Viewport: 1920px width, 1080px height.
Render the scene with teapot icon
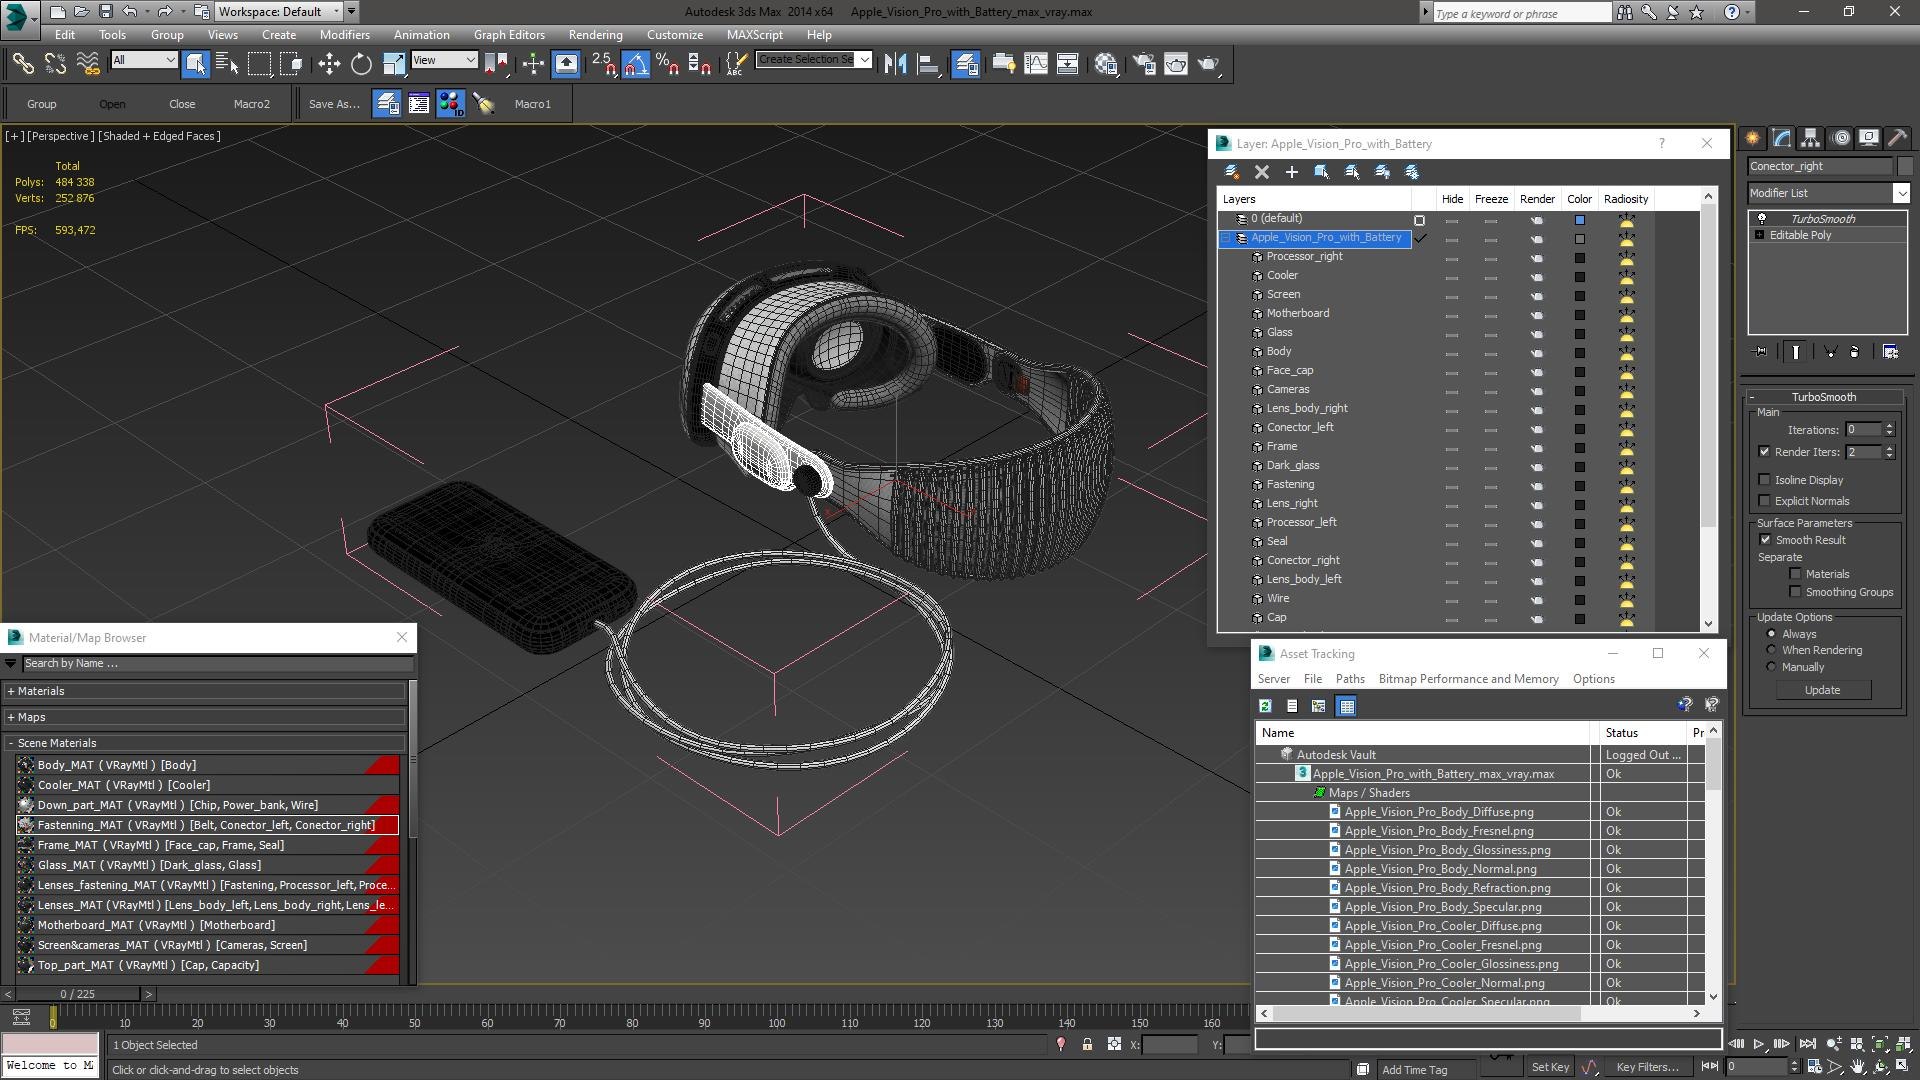[1209, 64]
